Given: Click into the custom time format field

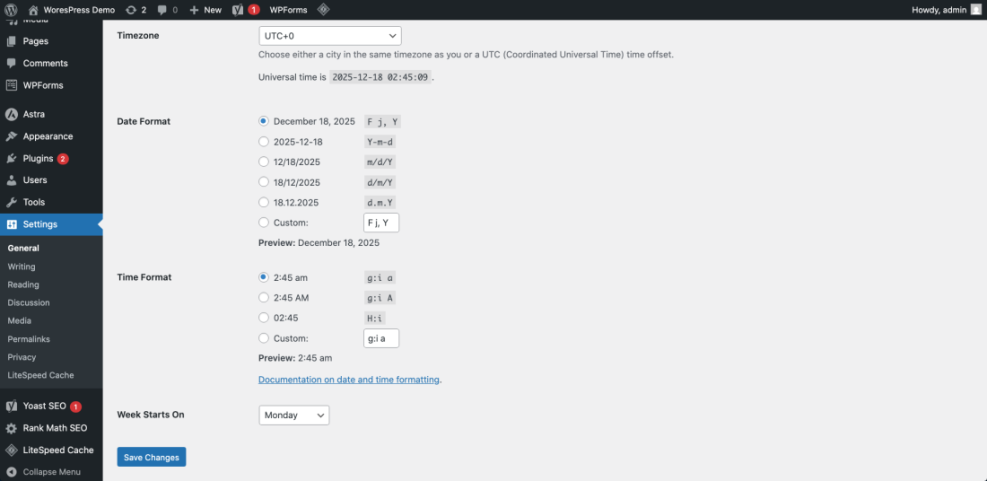Looking at the screenshot, I should click(x=381, y=338).
